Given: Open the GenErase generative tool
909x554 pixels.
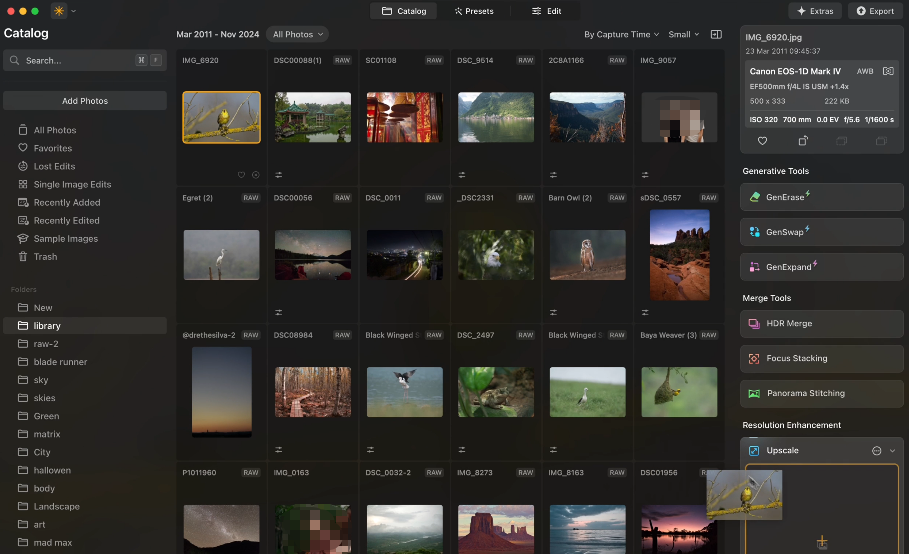Looking at the screenshot, I should pos(821,197).
